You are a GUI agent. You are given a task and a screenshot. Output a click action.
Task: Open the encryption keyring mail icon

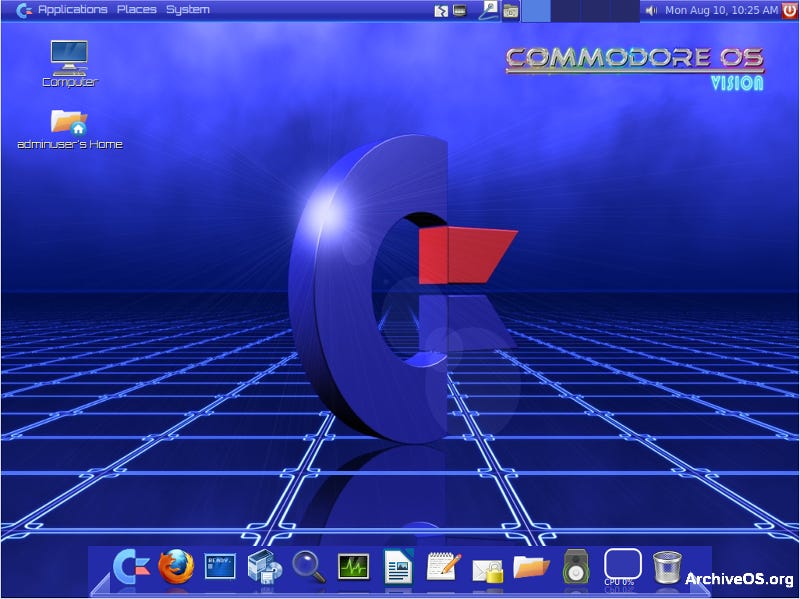click(489, 569)
